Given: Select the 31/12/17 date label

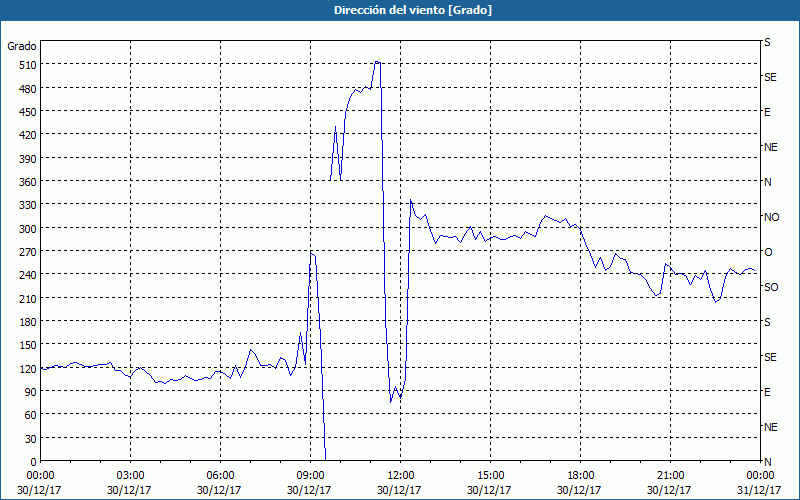Looking at the screenshot, I should point(759,490).
